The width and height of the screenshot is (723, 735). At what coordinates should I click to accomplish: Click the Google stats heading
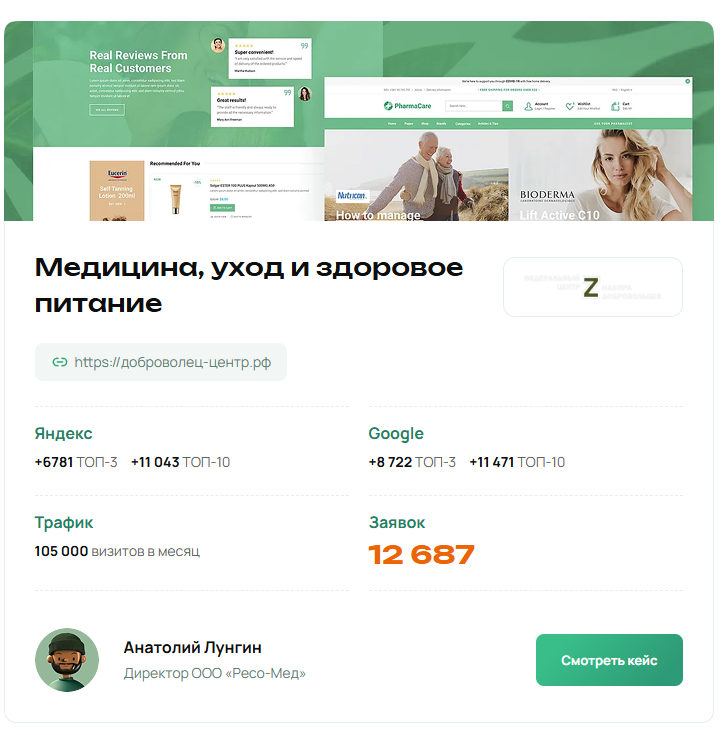coord(396,434)
